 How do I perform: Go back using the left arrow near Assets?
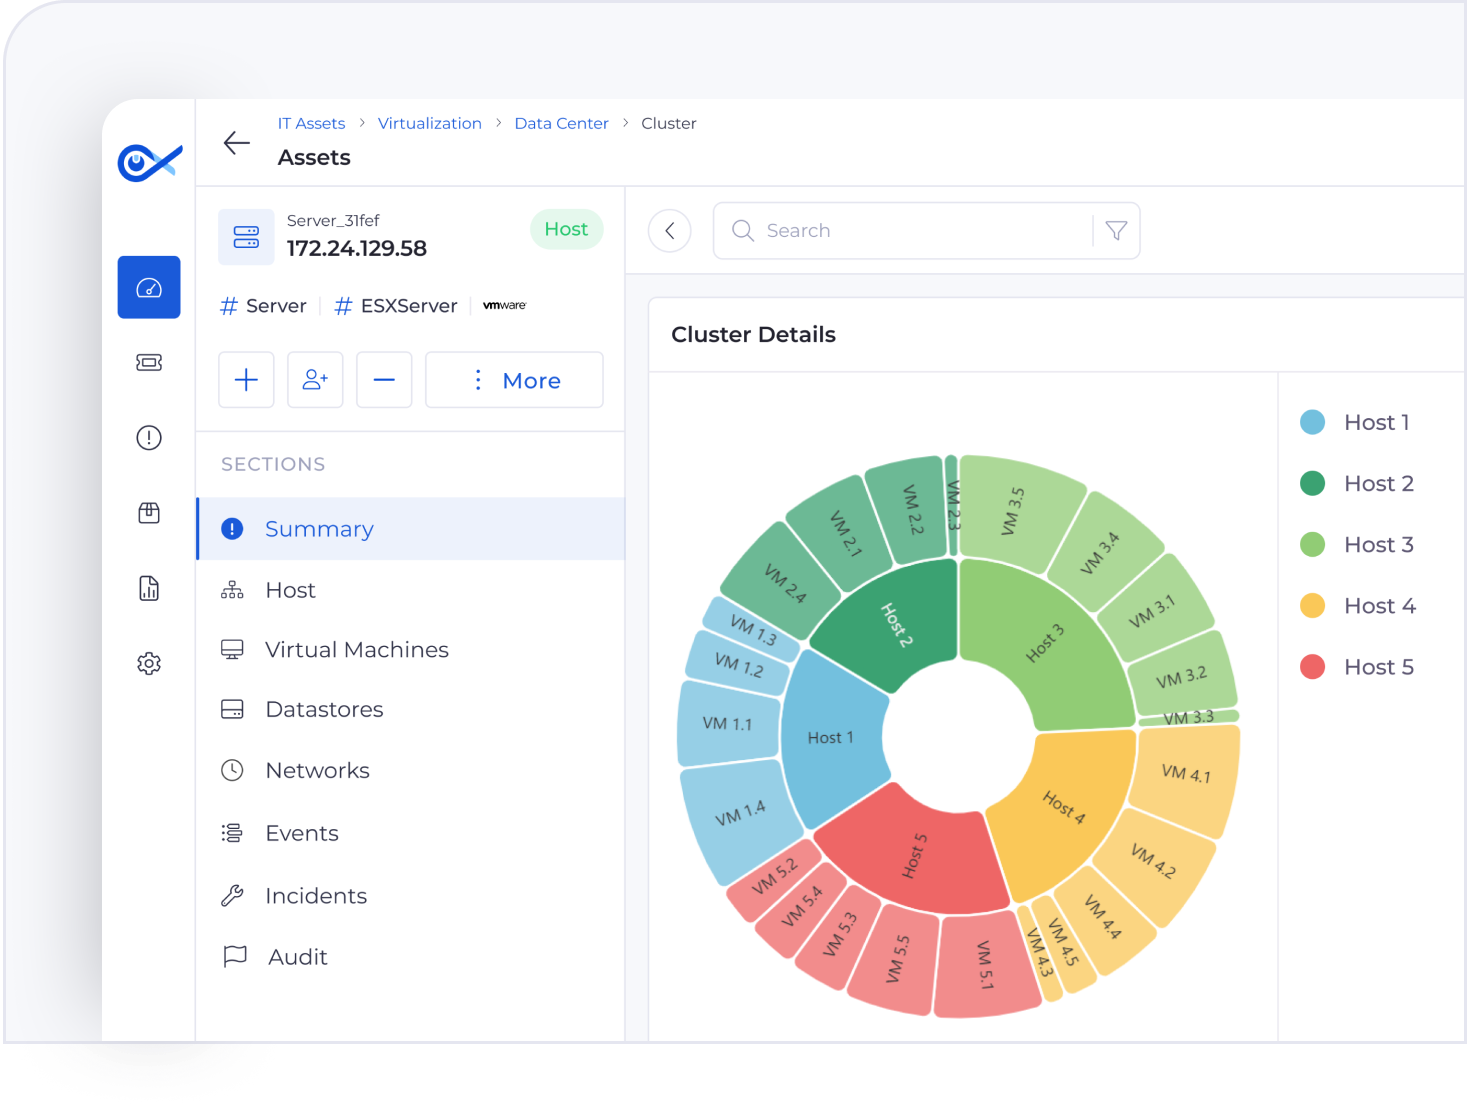tap(237, 143)
